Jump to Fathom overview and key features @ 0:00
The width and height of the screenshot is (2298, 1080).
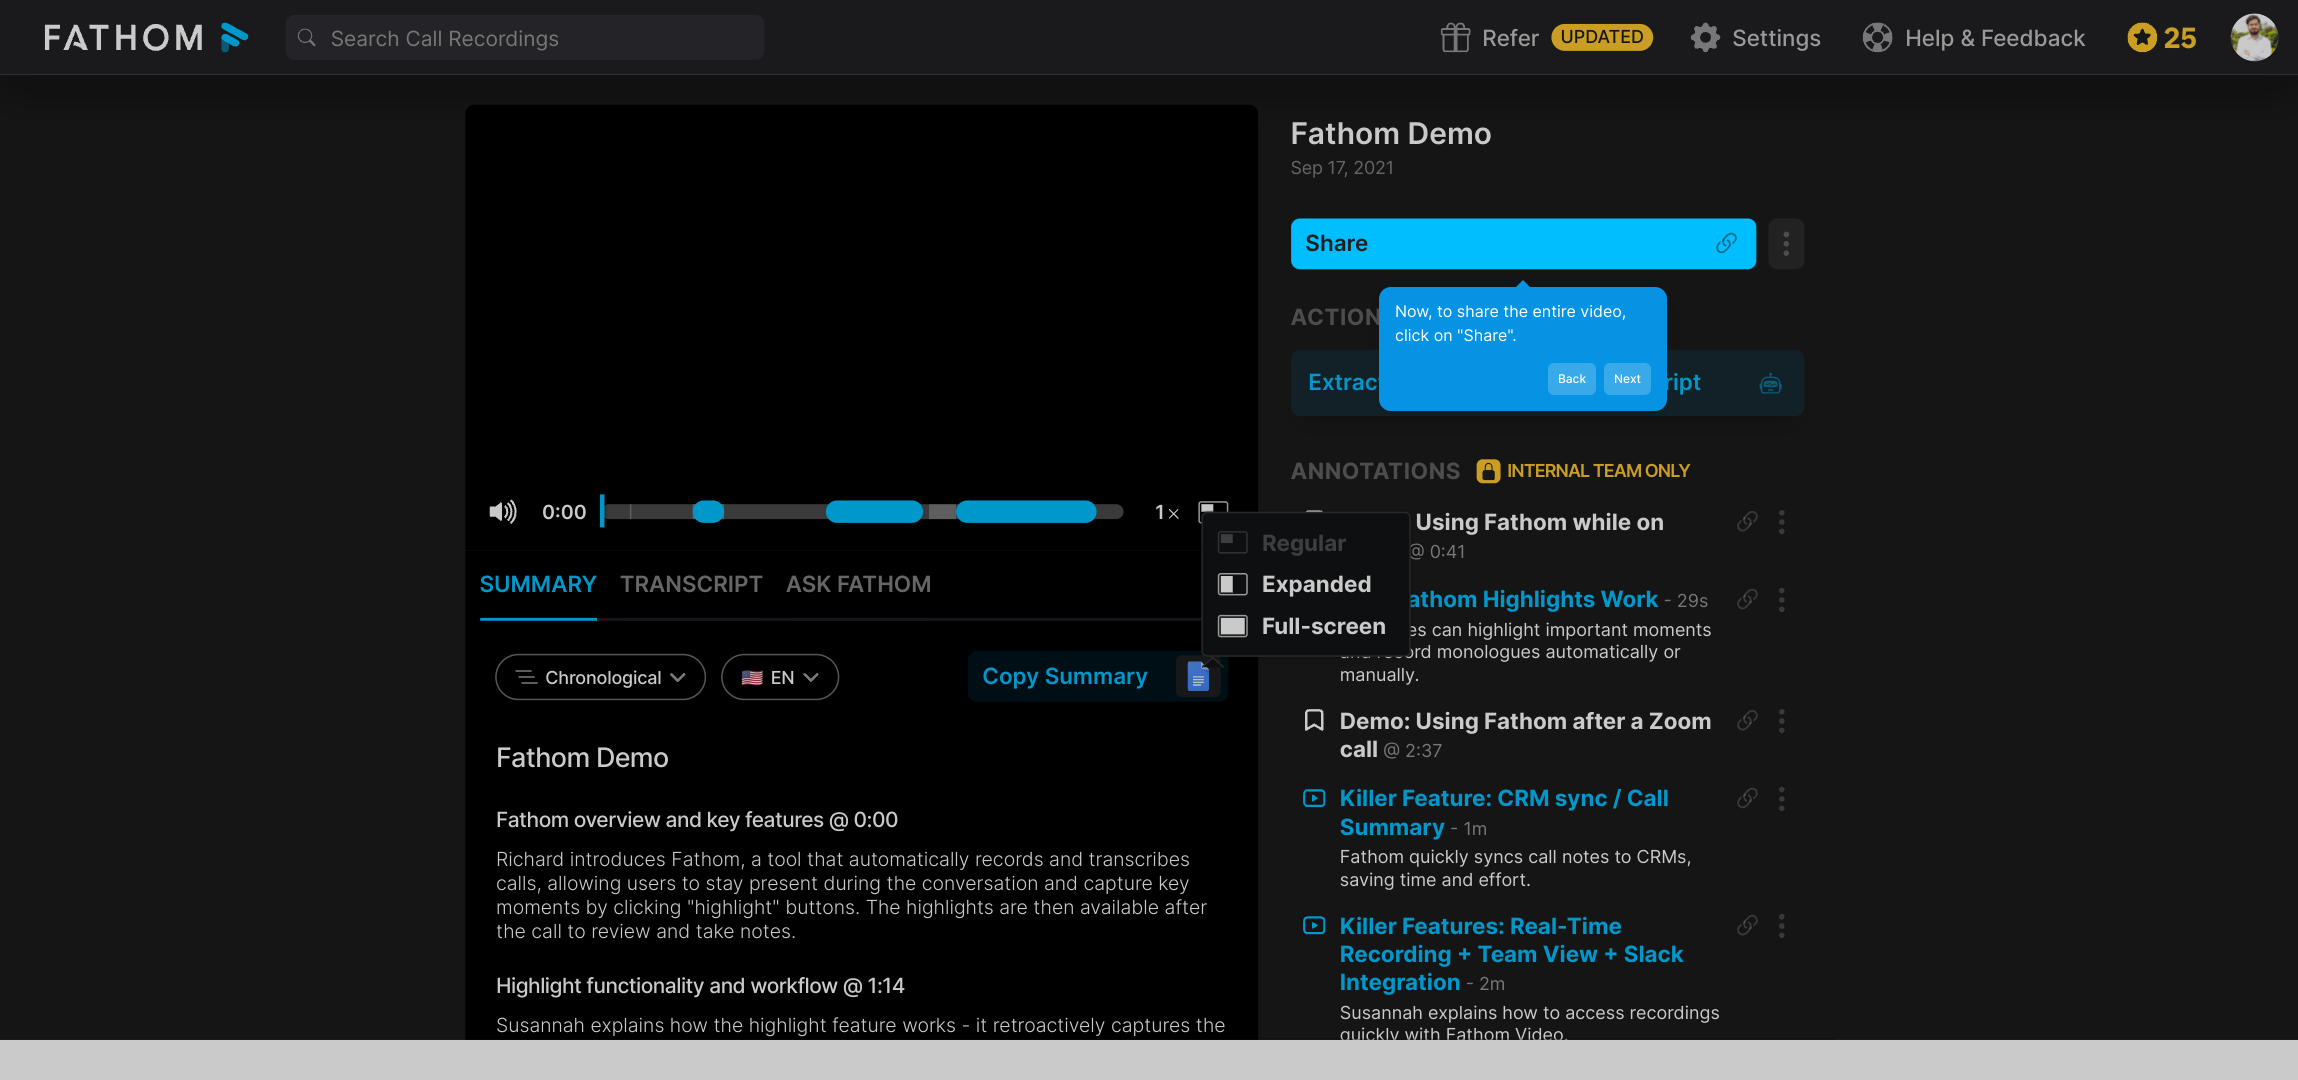point(697,820)
